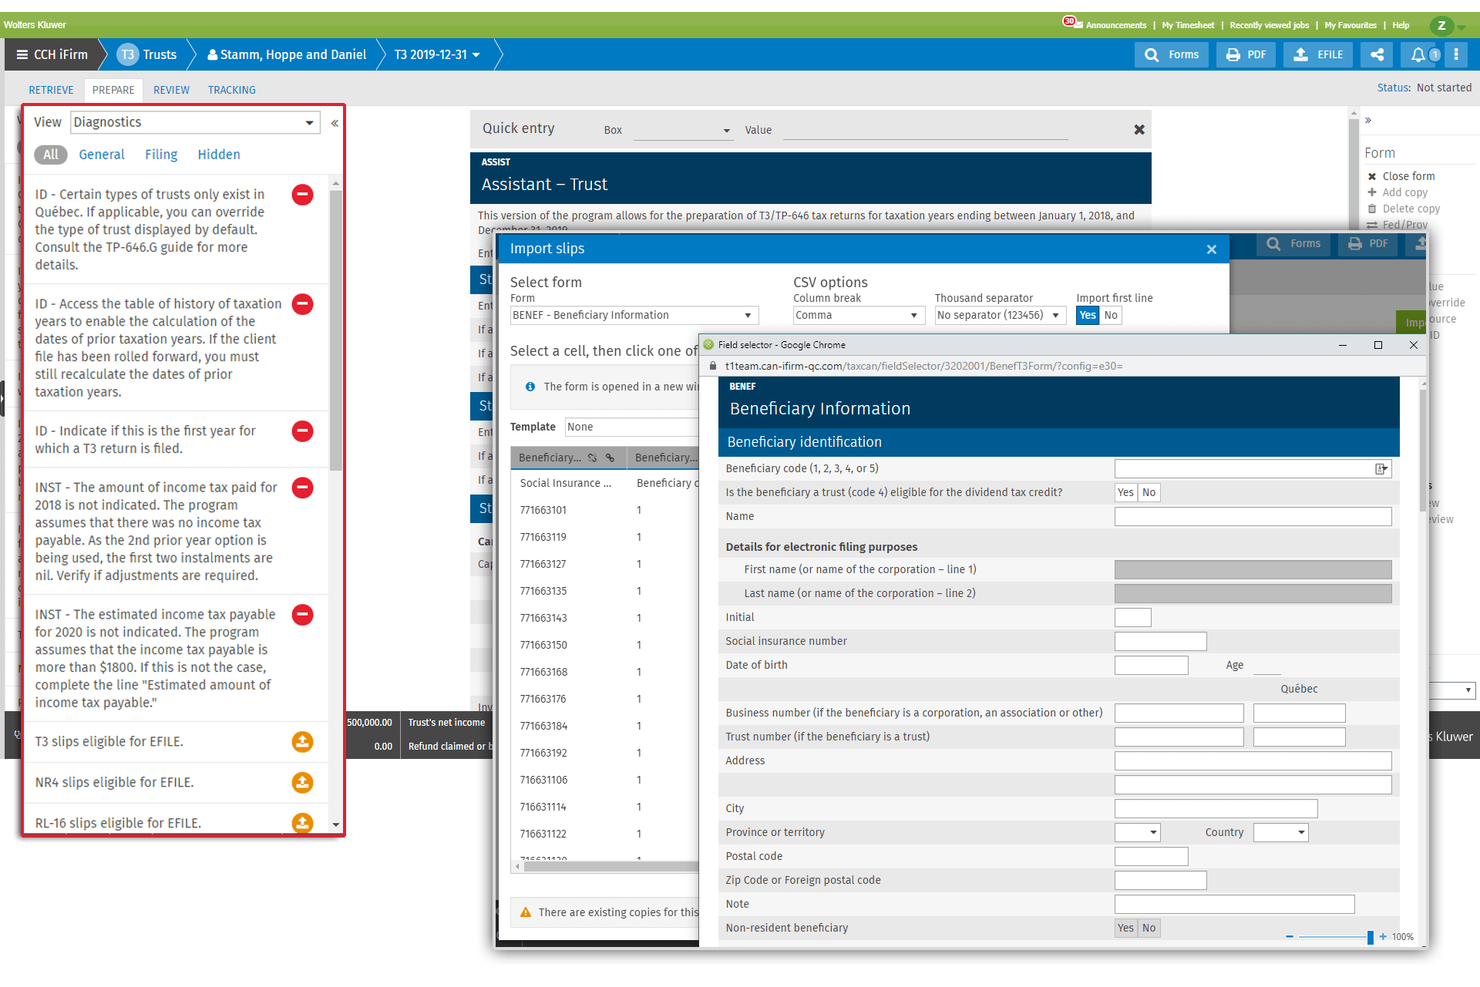
Task: Open the Province or territory dropdown
Action: (1138, 833)
